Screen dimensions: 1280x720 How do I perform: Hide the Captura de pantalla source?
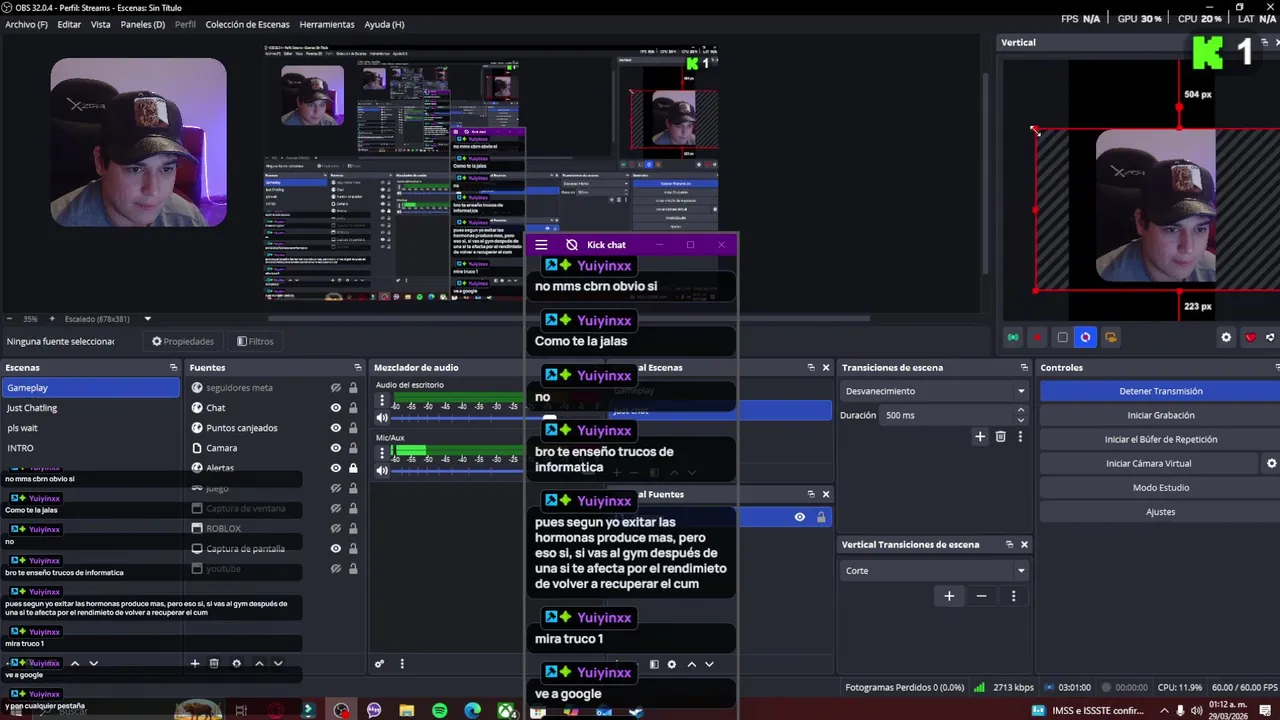336,549
